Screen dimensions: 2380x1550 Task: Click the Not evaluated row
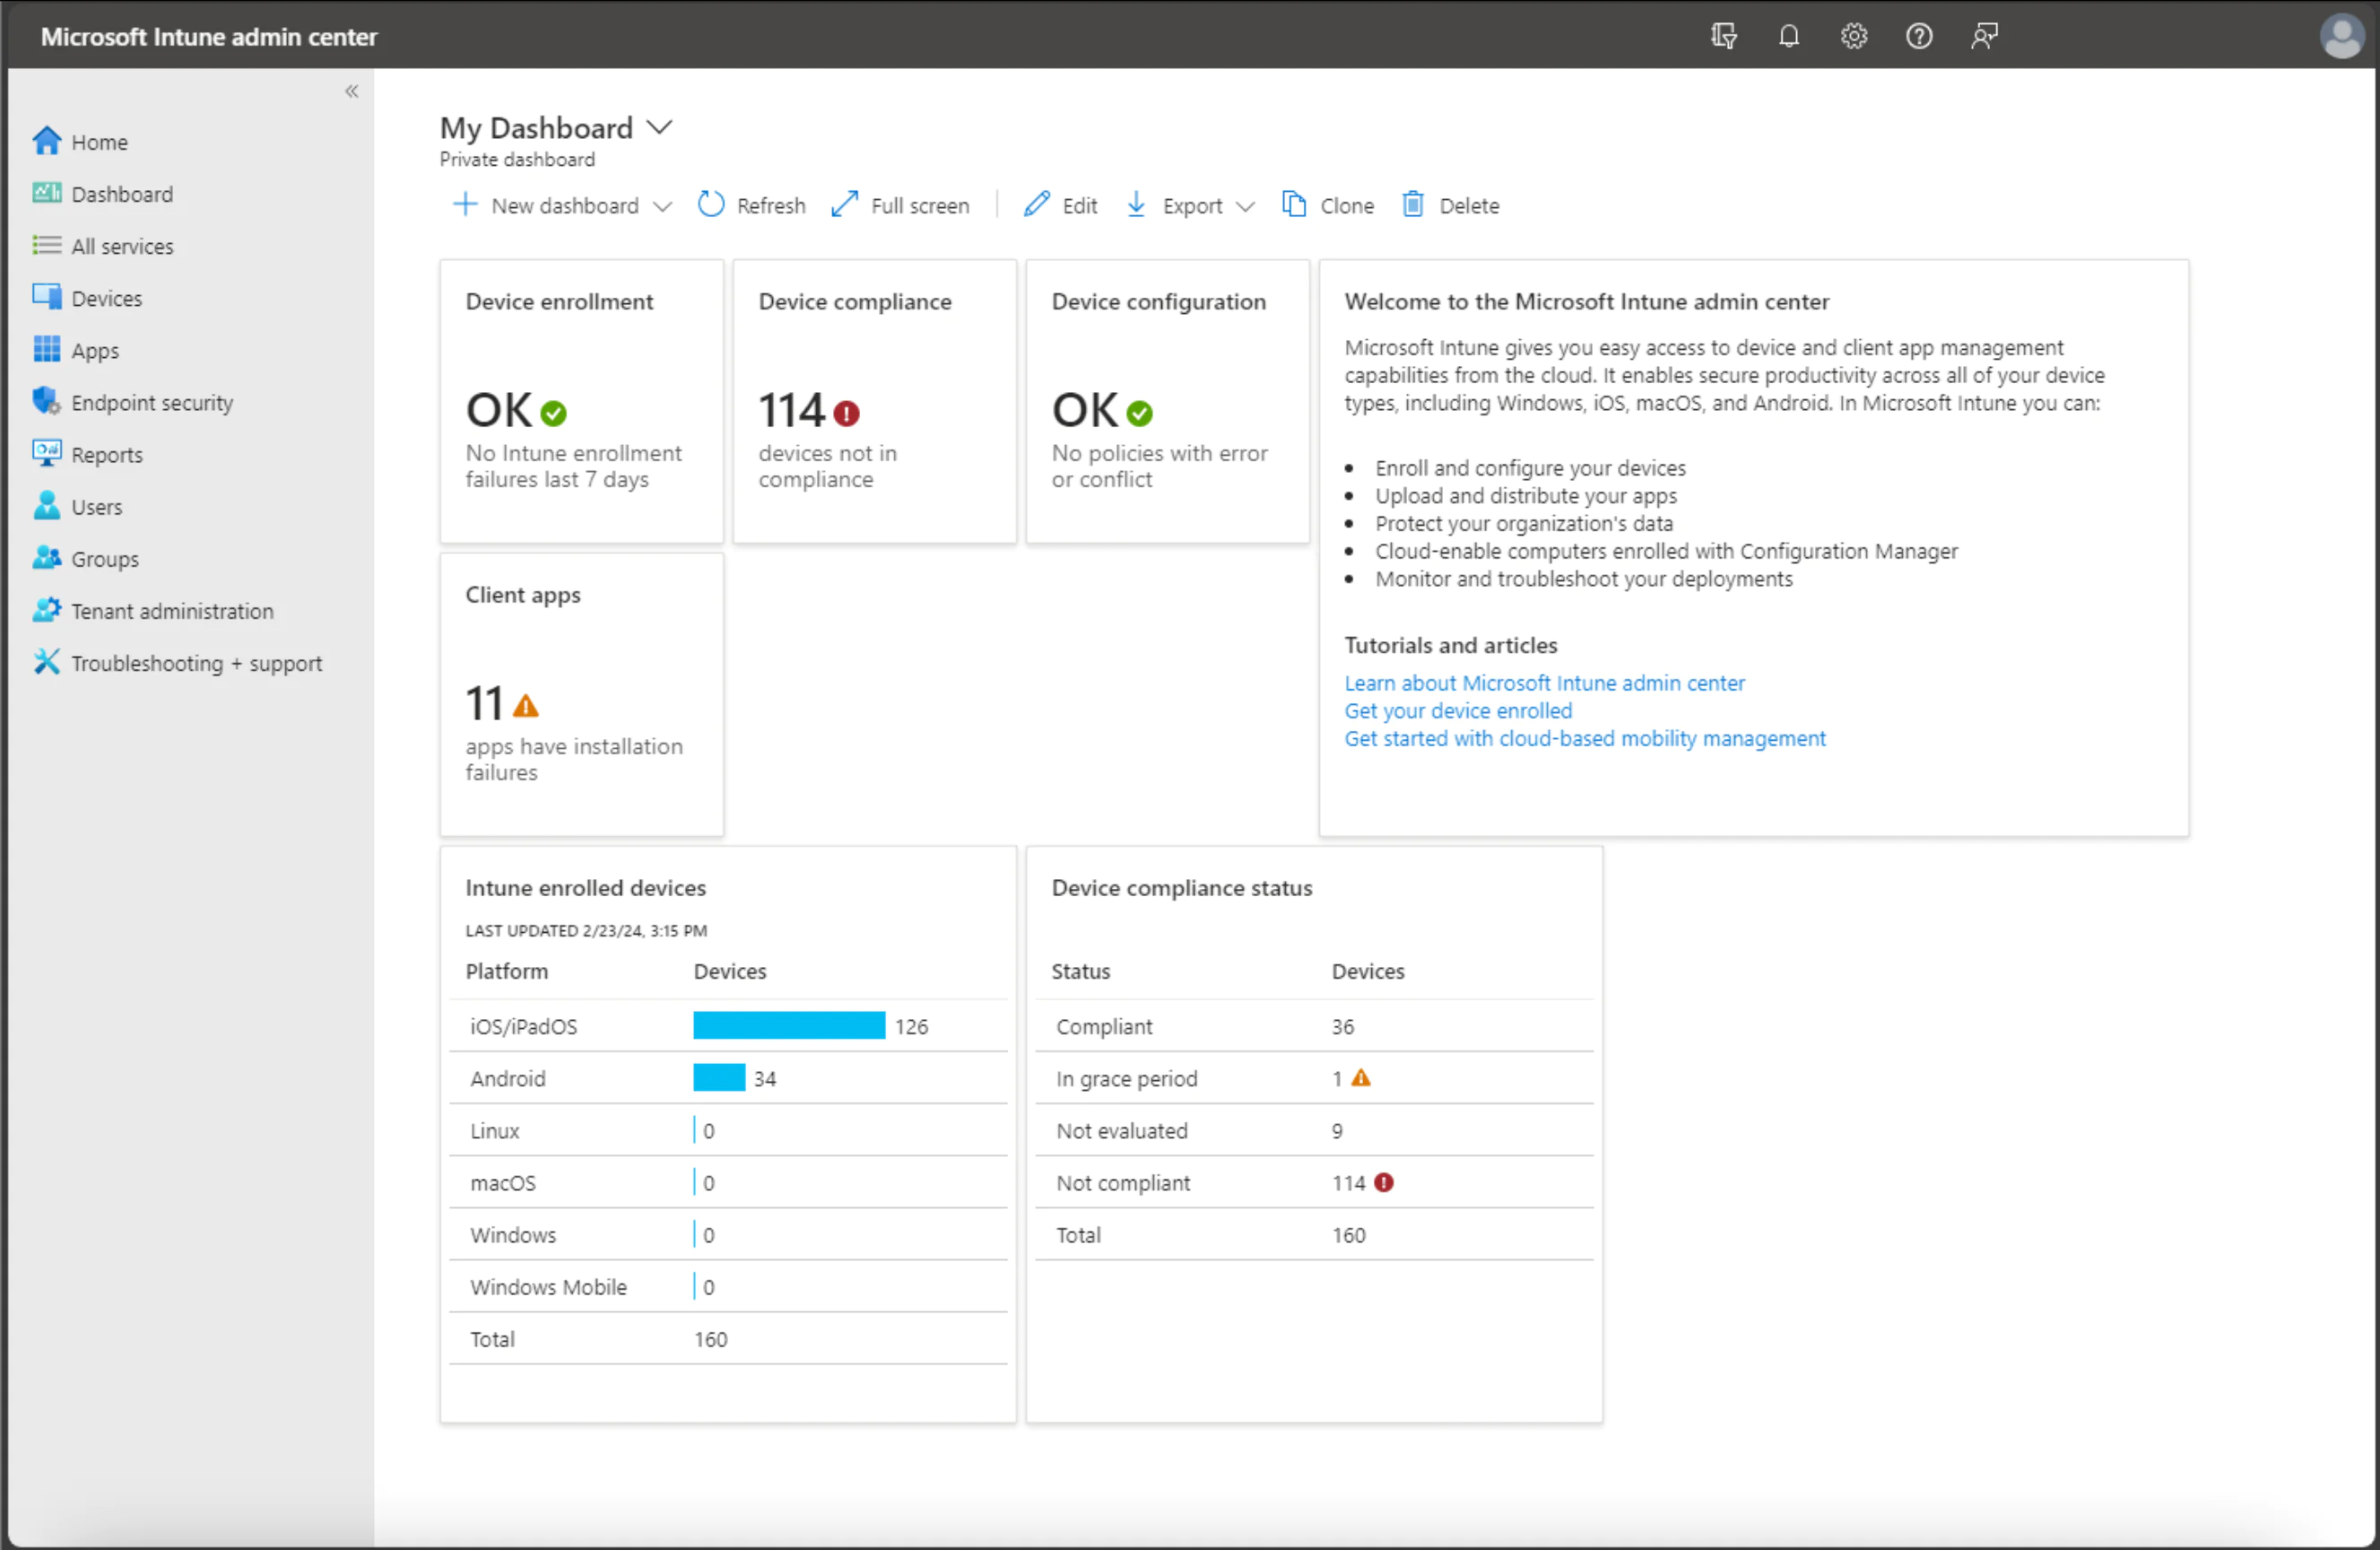(x=1314, y=1130)
